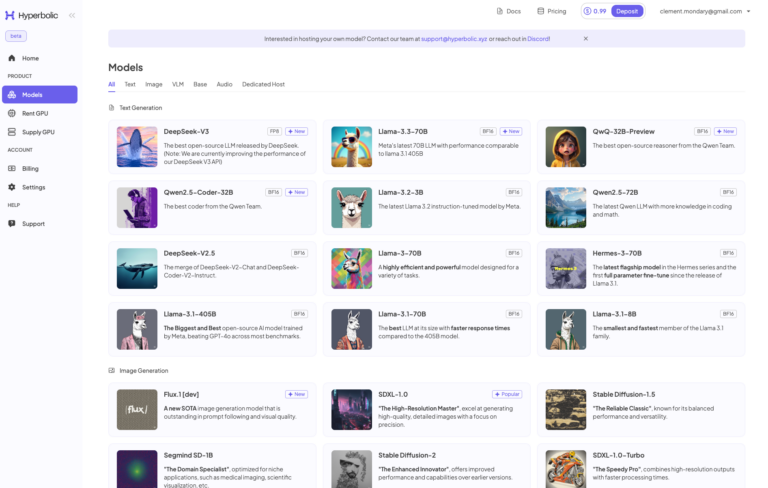
Task: Click the Settings gear icon
Action: pos(12,187)
